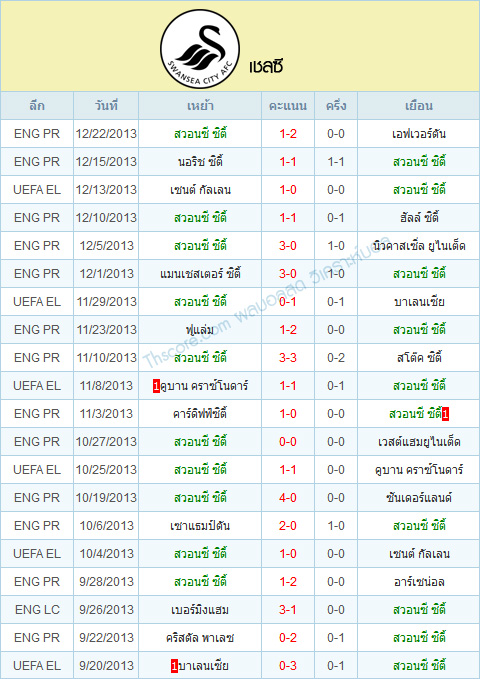Image resolution: width=480 pixels, height=679 pixels.
Task: Open home team นอริช ซิตี้
Action: (200, 162)
